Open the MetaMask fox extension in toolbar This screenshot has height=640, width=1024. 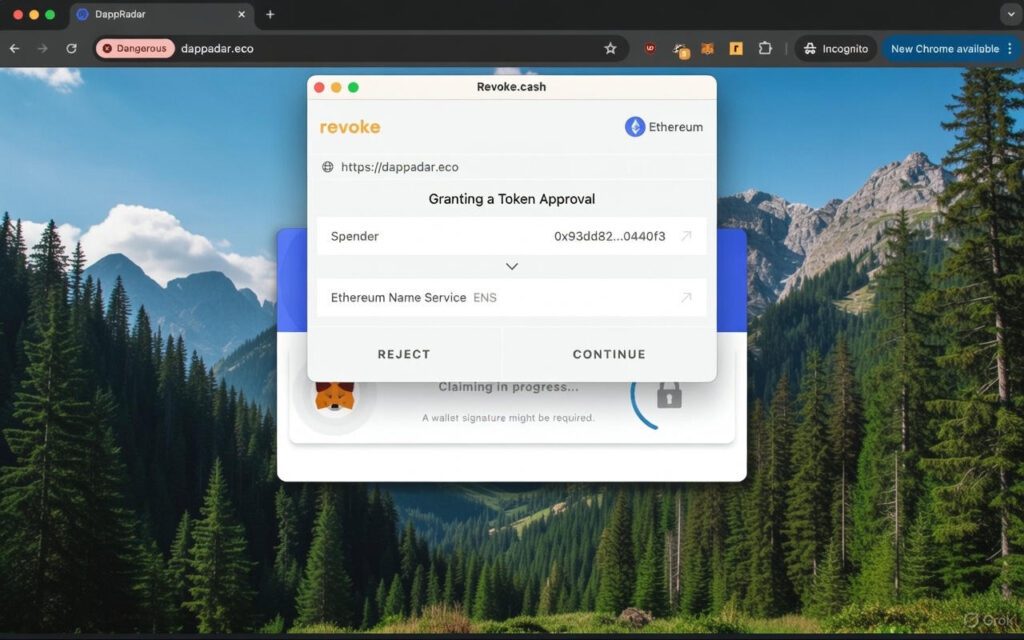(x=707, y=48)
